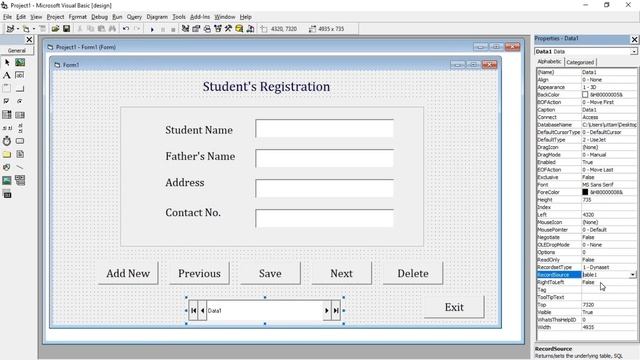Select the Timer control tool
This screenshot has width=640, height=360.
7,141
